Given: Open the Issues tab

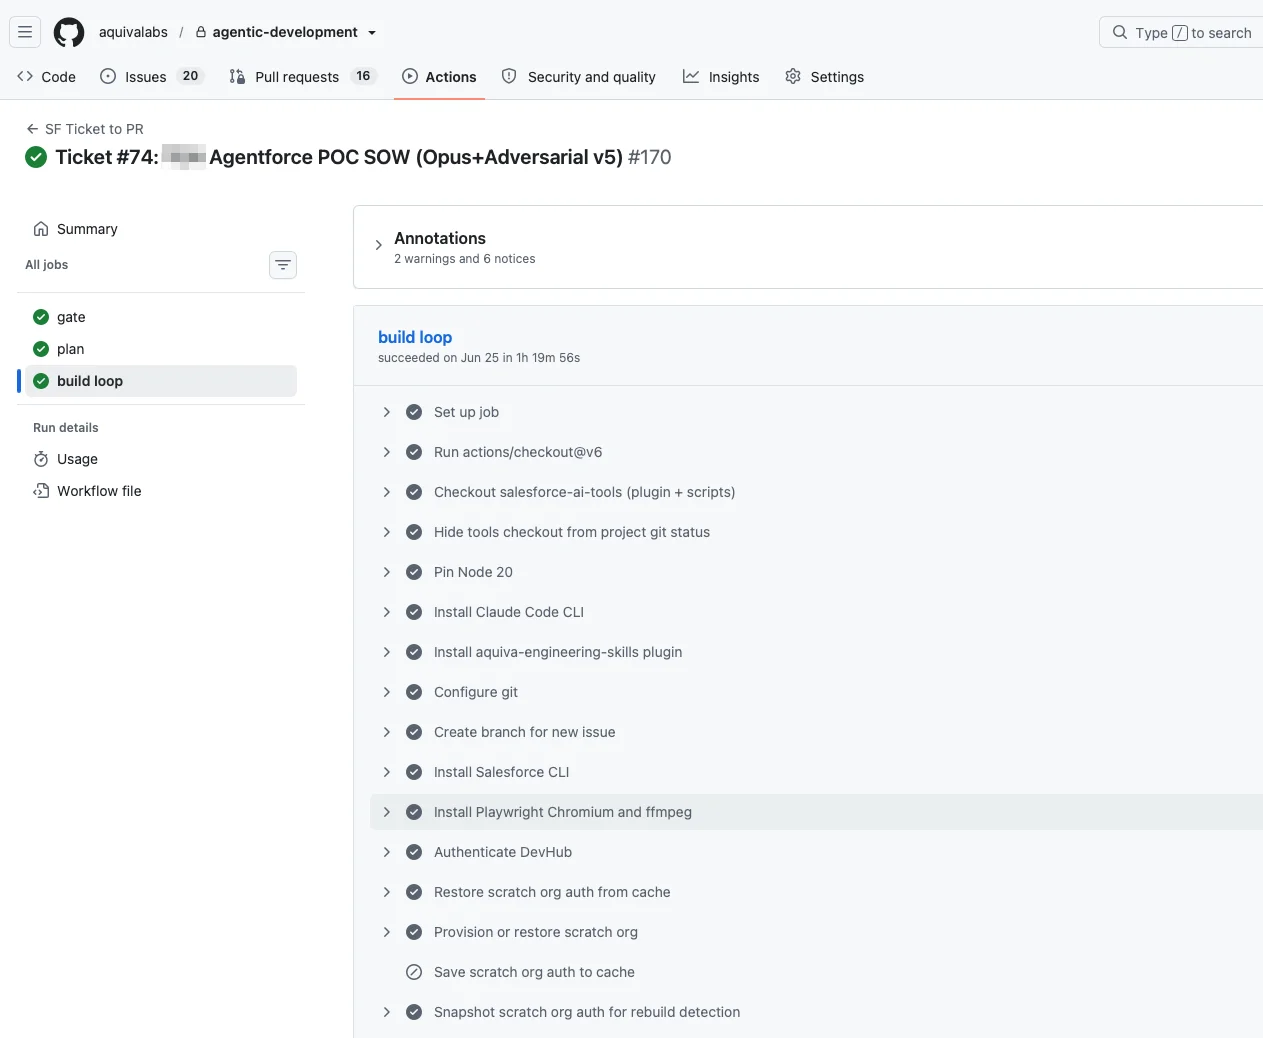Looking at the screenshot, I should click(x=152, y=77).
